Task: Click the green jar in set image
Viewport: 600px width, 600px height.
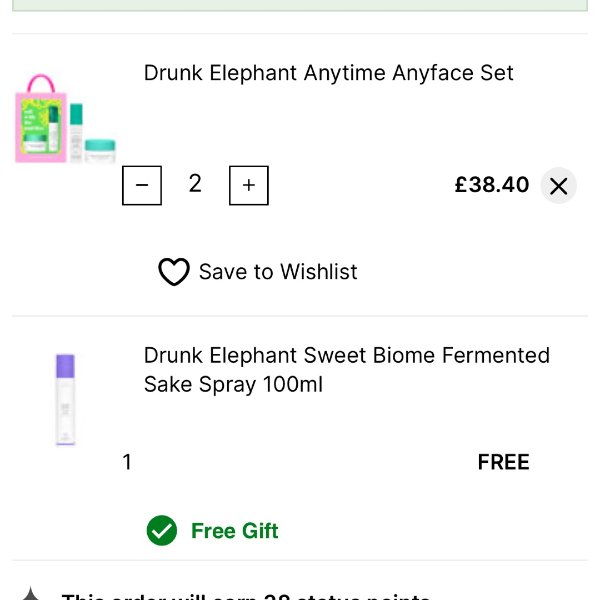Action: 100,150
